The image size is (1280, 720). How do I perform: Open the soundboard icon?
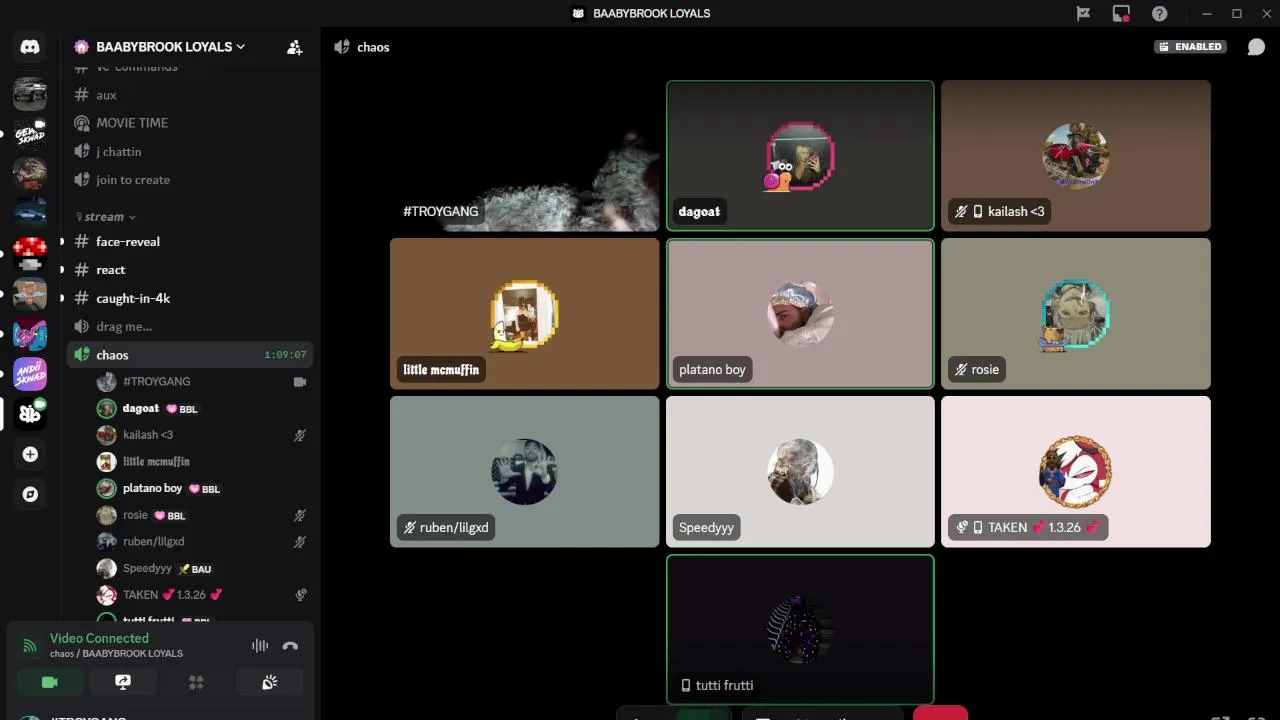point(269,682)
